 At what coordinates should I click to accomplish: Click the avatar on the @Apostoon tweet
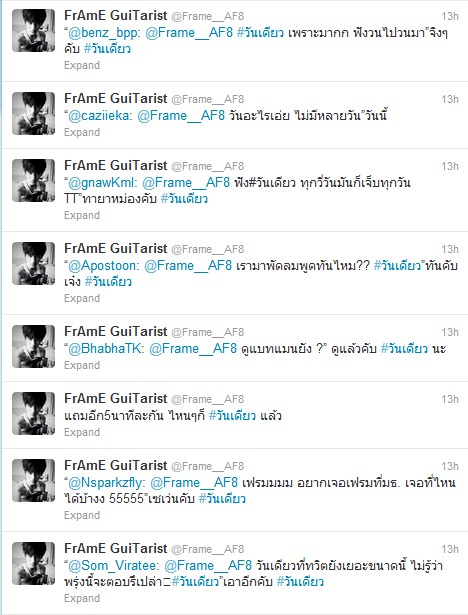click(33, 264)
